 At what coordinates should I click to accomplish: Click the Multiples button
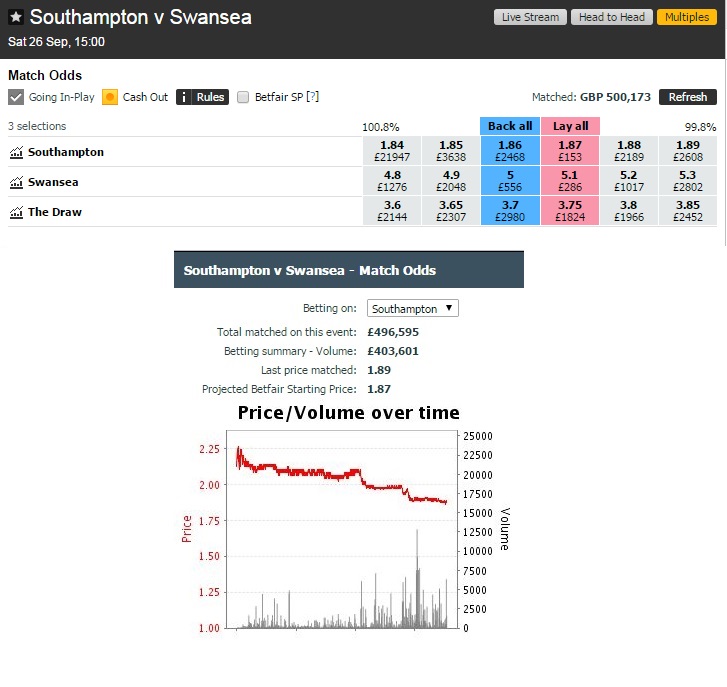687,17
